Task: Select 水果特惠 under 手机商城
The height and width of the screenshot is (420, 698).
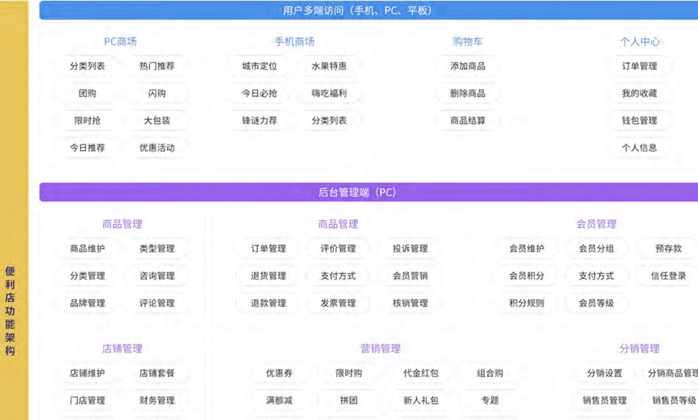Action: (329, 66)
